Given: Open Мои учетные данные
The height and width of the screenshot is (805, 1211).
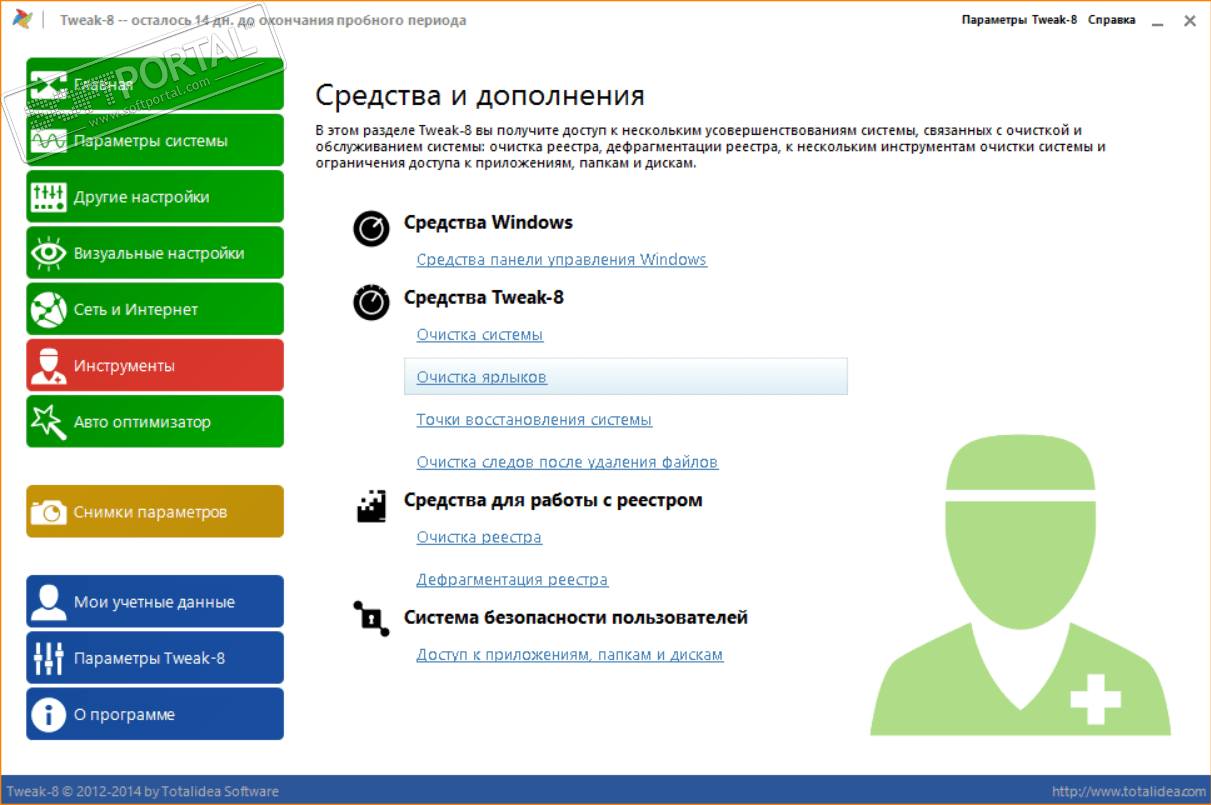Looking at the screenshot, I should pyautogui.click(x=155, y=602).
